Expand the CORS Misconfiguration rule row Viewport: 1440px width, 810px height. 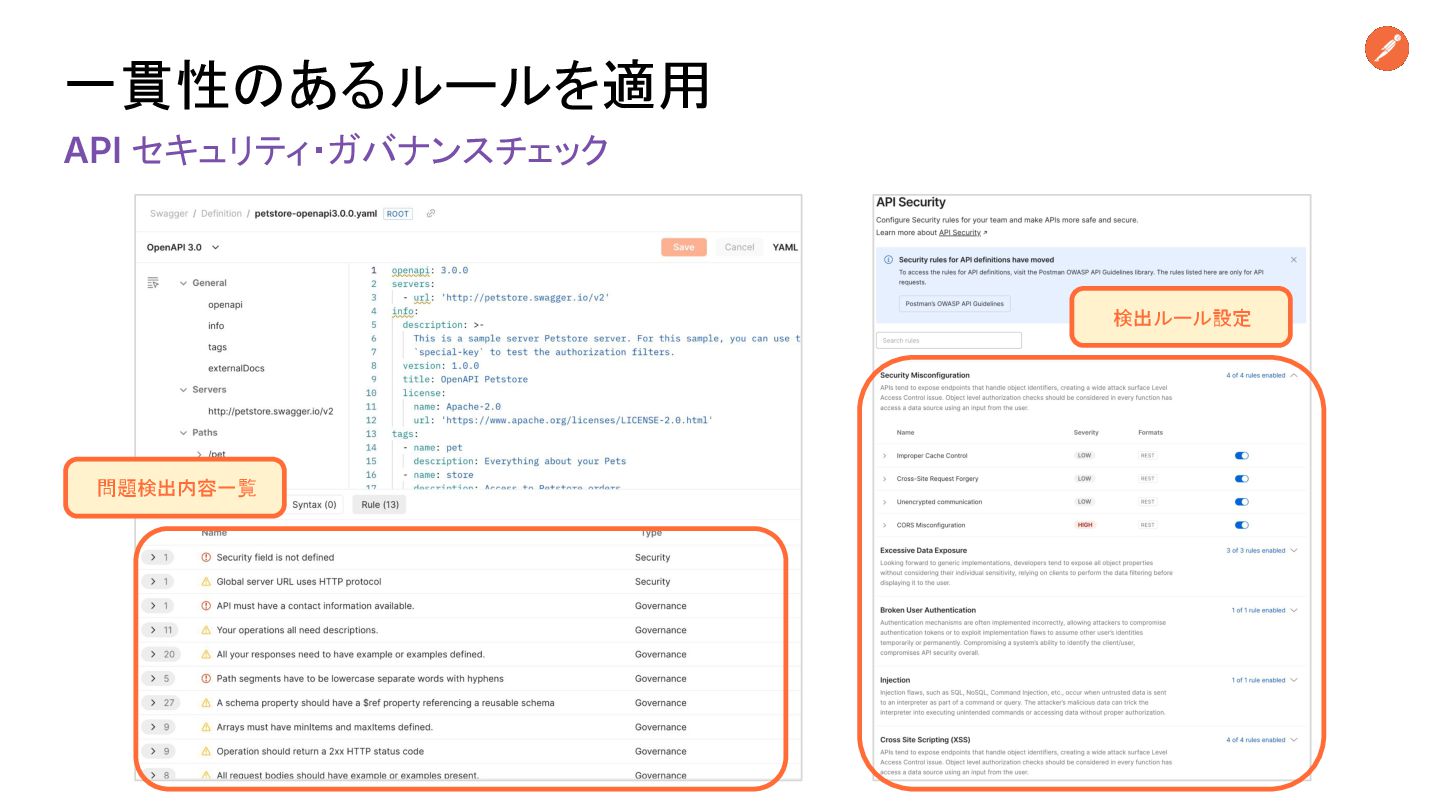tap(885, 525)
